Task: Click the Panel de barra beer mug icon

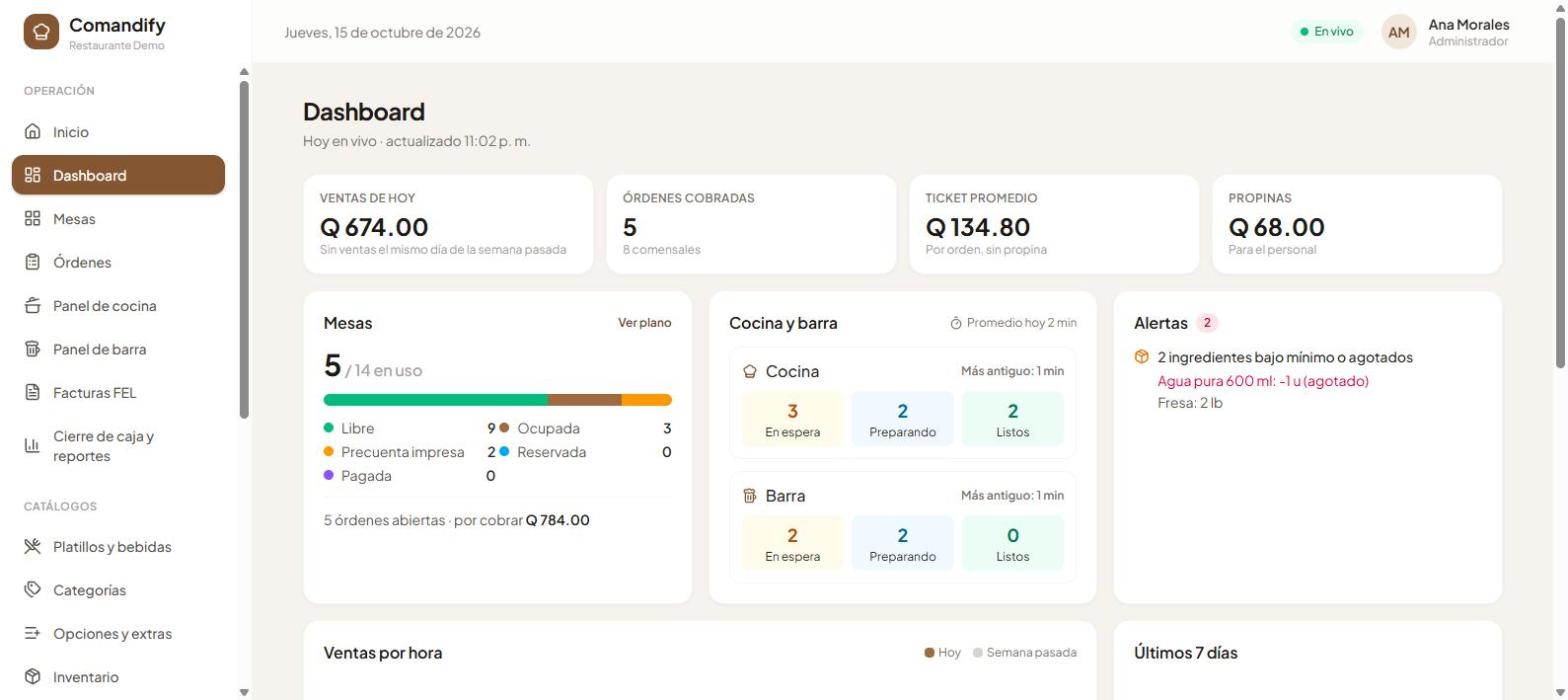Action: click(x=32, y=349)
